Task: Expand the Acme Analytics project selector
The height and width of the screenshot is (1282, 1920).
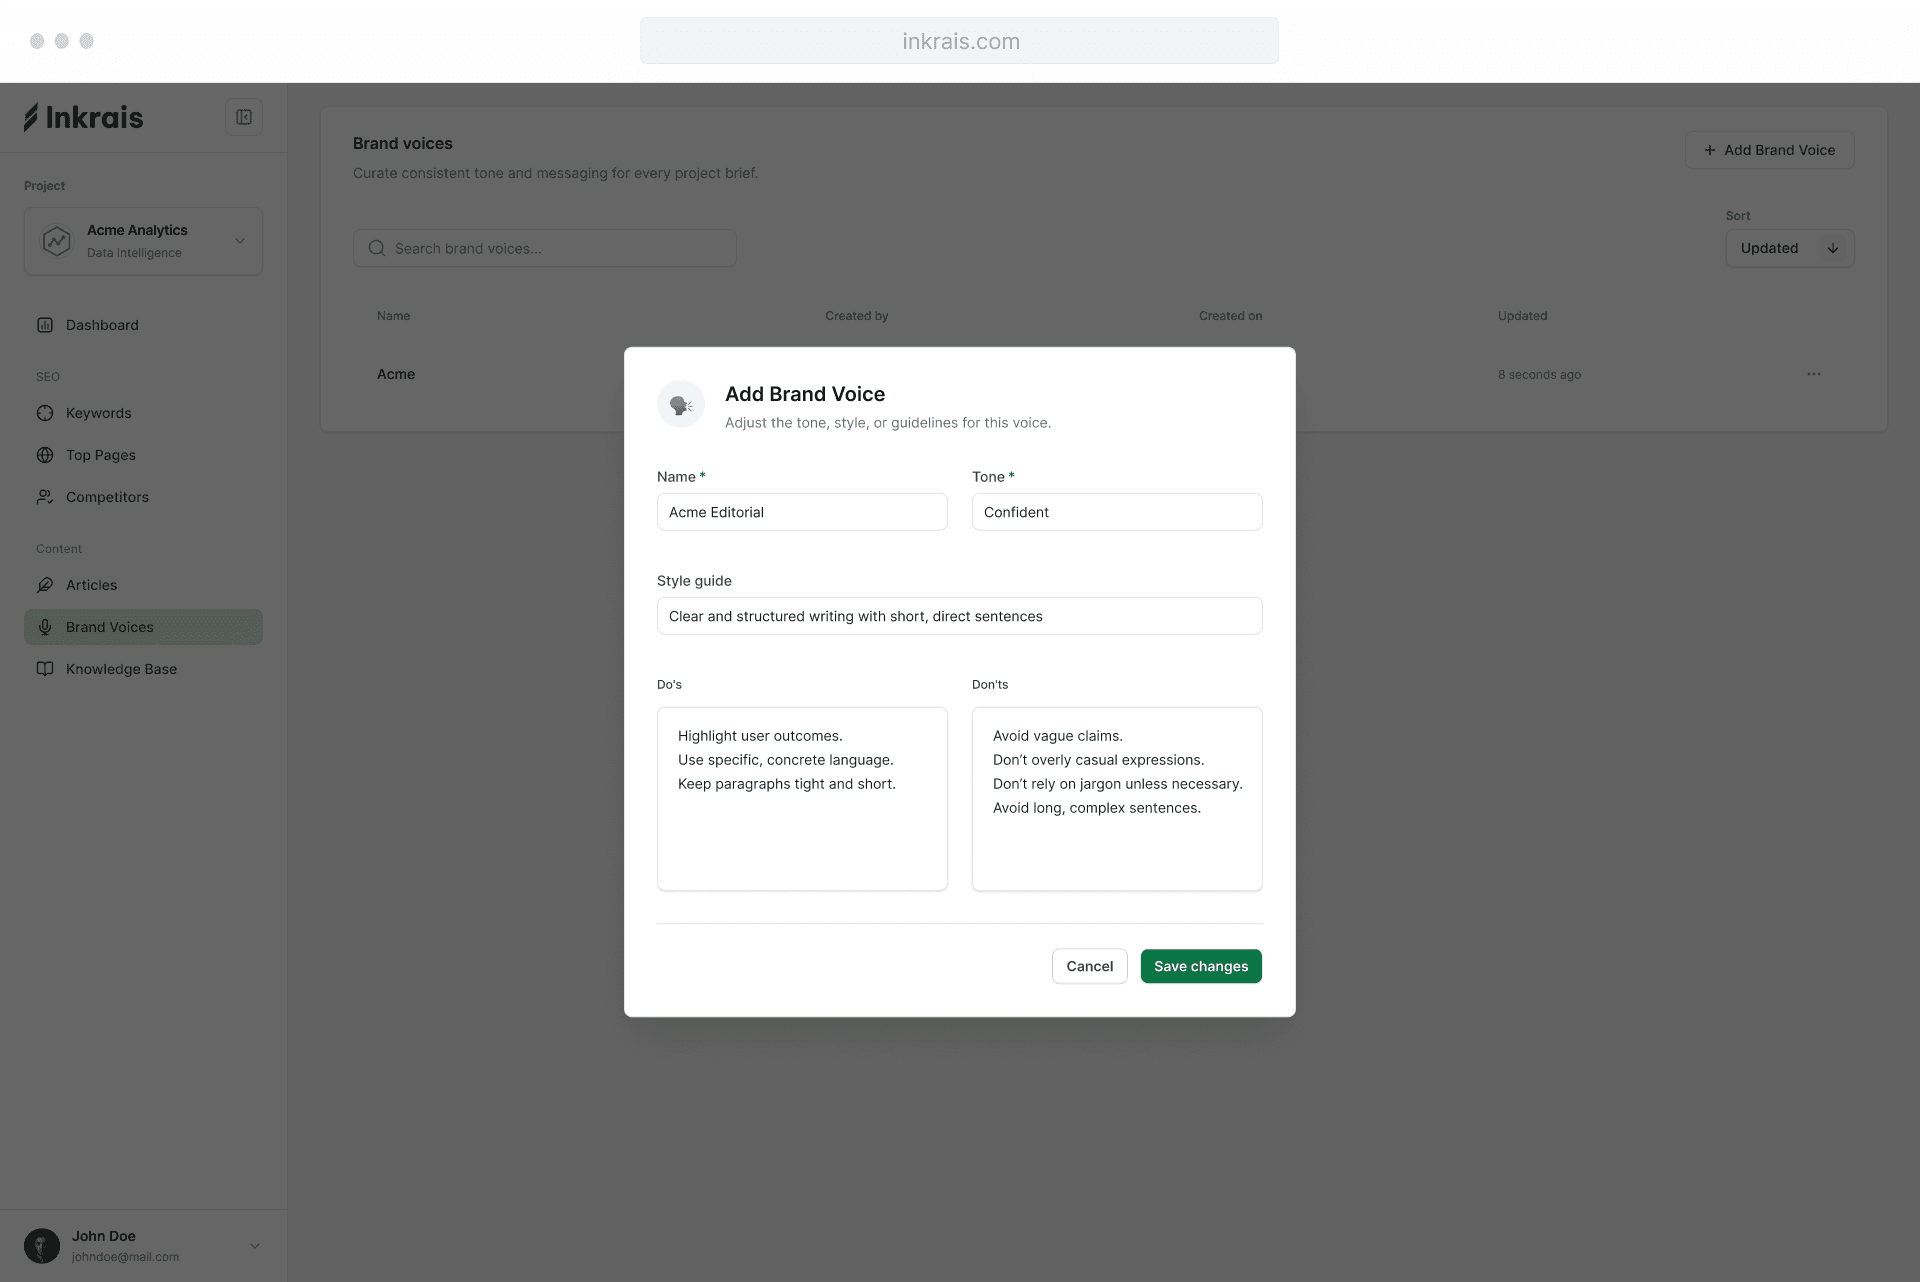Action: [144, 241]
